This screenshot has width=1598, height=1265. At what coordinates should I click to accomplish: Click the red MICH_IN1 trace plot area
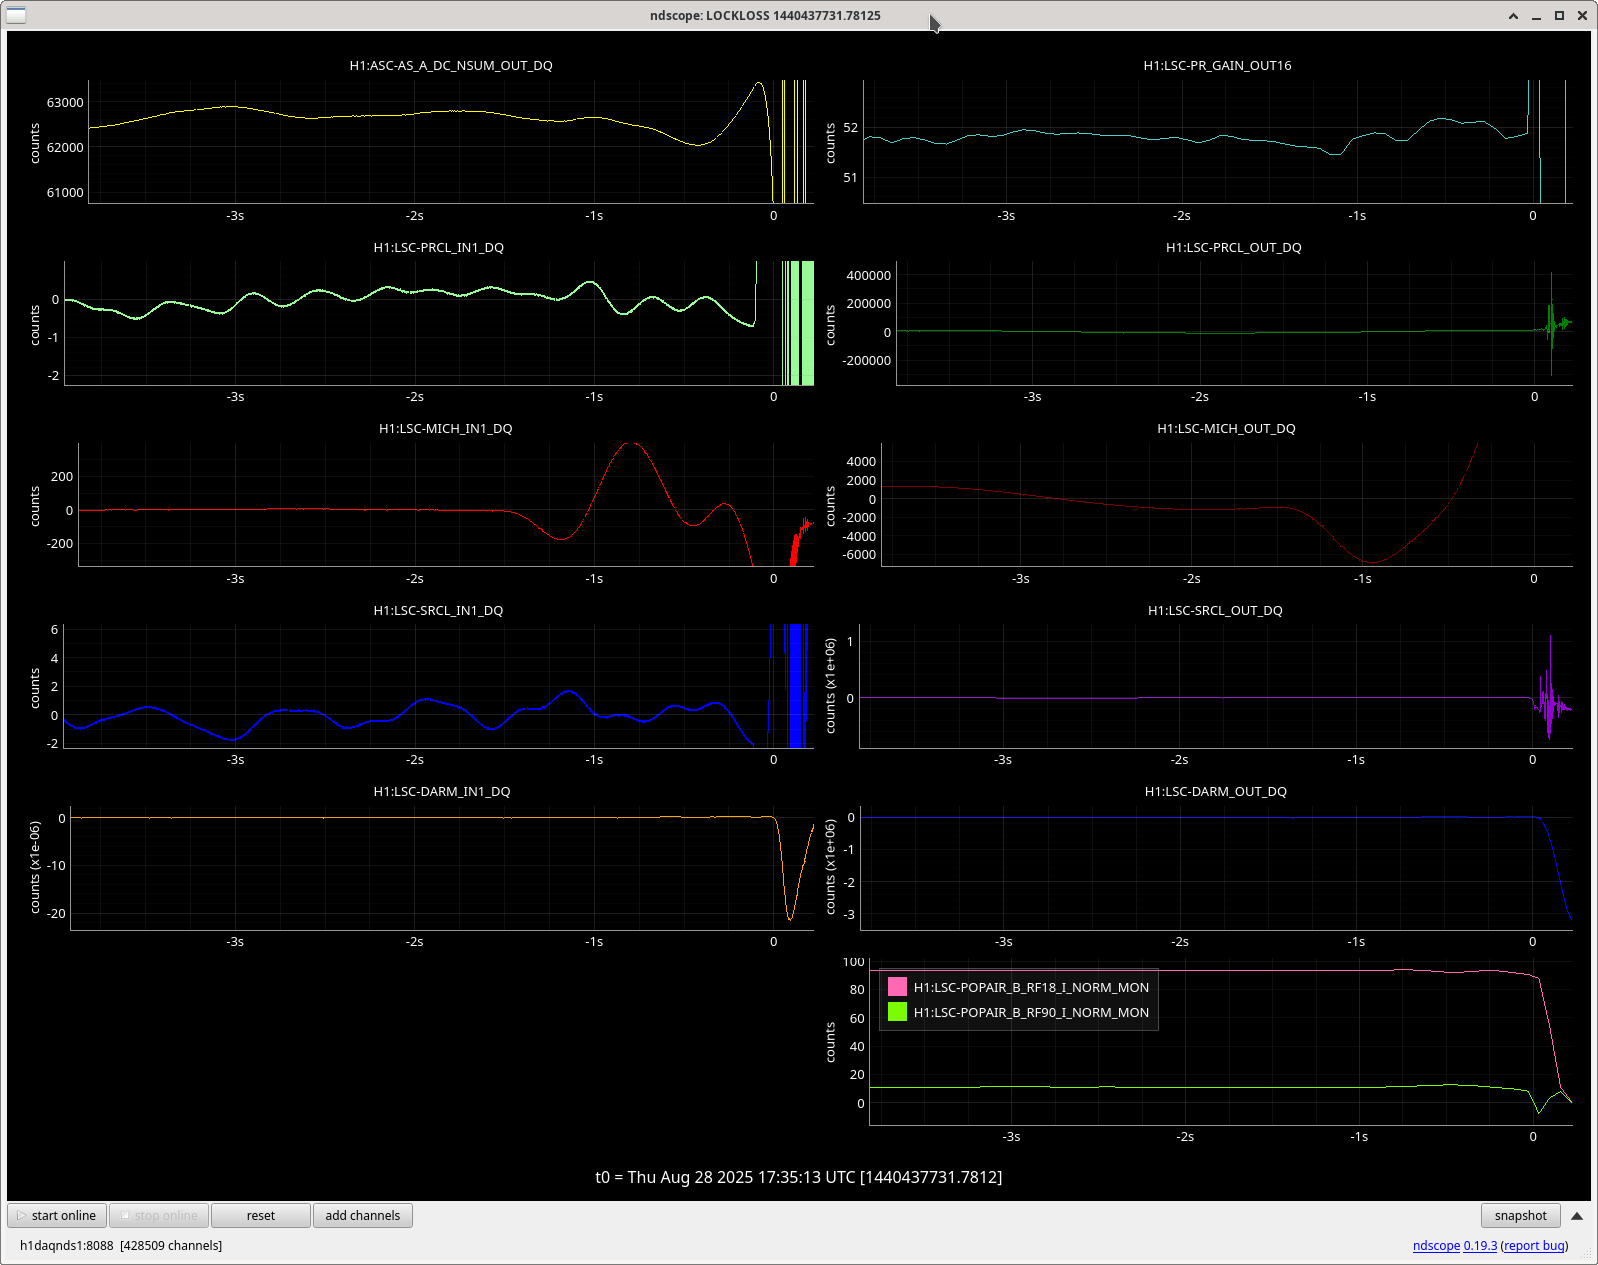click(445, 504)
